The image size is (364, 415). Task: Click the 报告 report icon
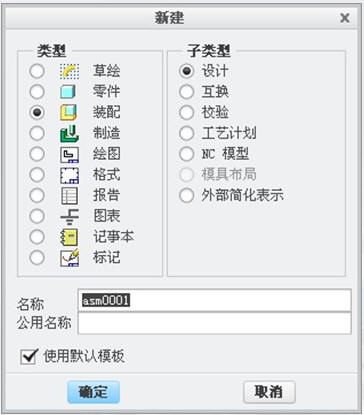tap(70, 196)
